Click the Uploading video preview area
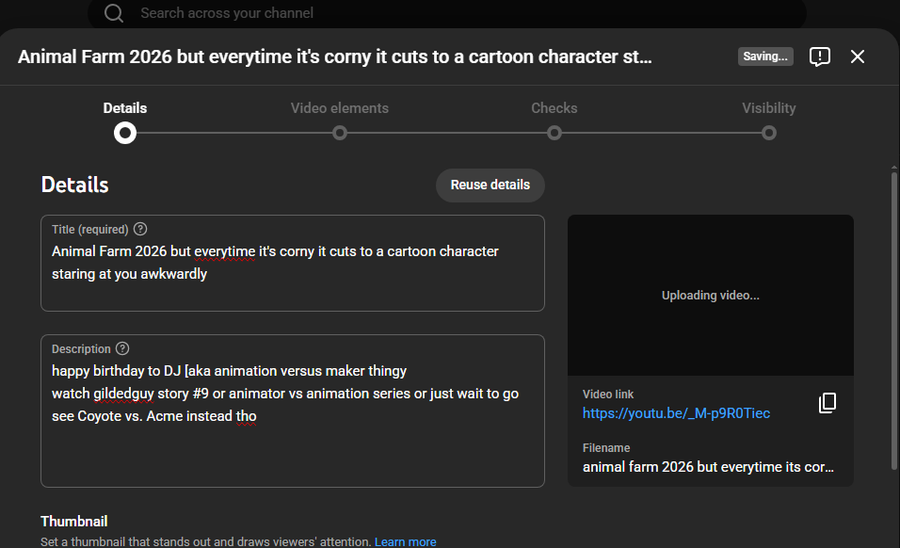Screen dimensions: 900x548 710,295
